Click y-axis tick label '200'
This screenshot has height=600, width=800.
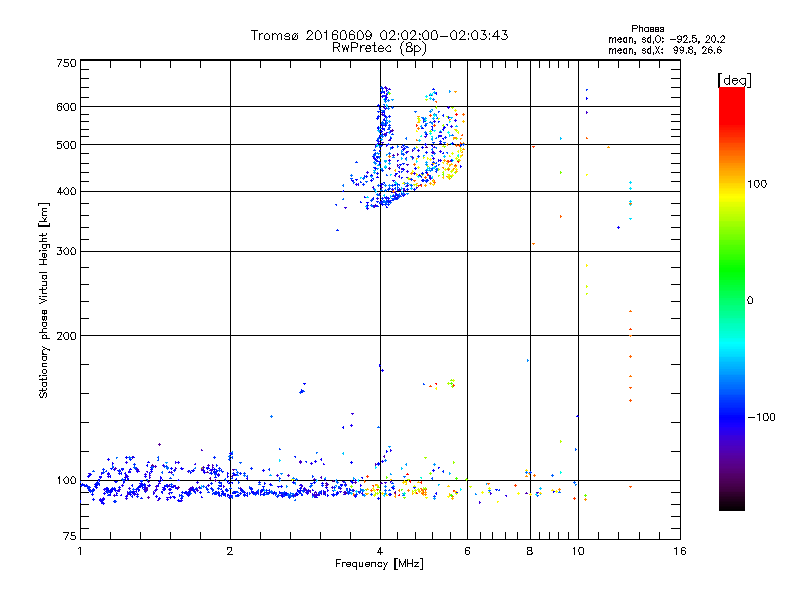click(x=66, y=336)
